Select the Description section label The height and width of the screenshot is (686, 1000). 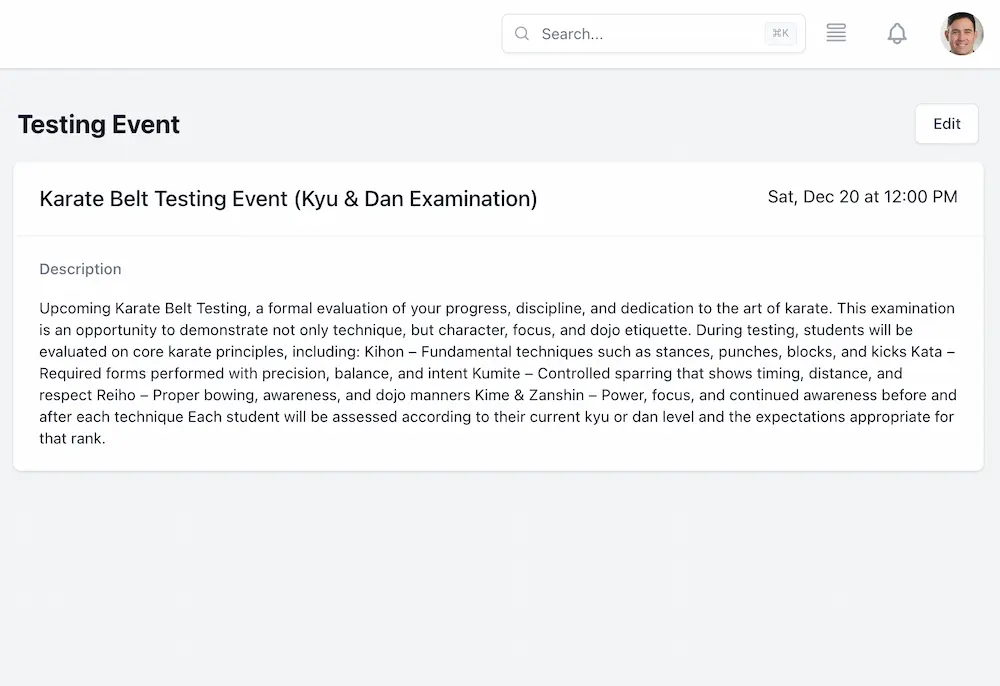[x=80, y=269]
